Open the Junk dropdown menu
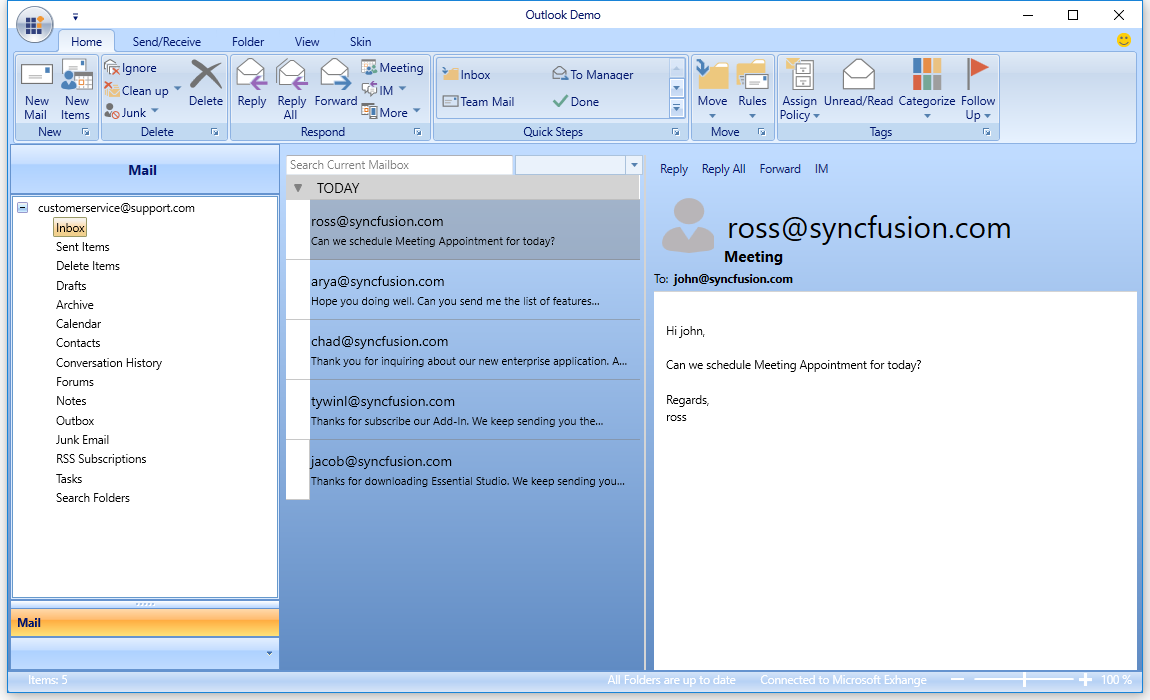 pyautogui.click(x=155, y=113)
